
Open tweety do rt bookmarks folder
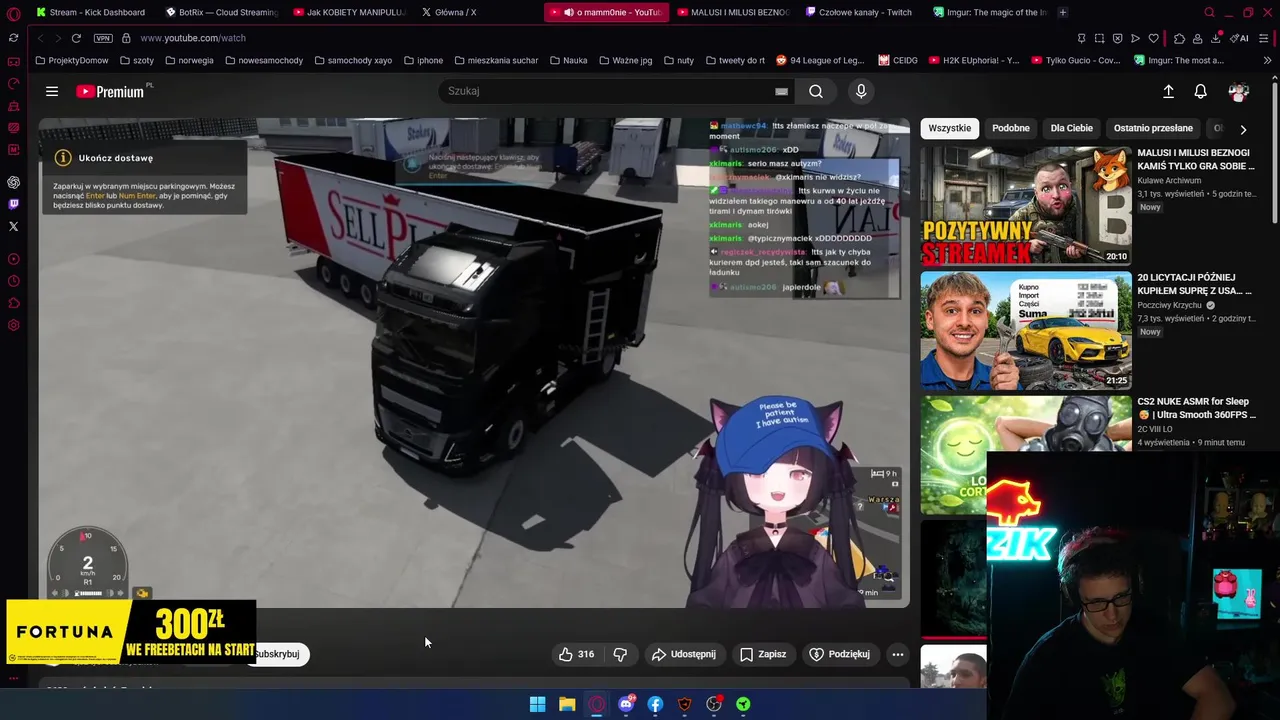(x=735, y=60)
